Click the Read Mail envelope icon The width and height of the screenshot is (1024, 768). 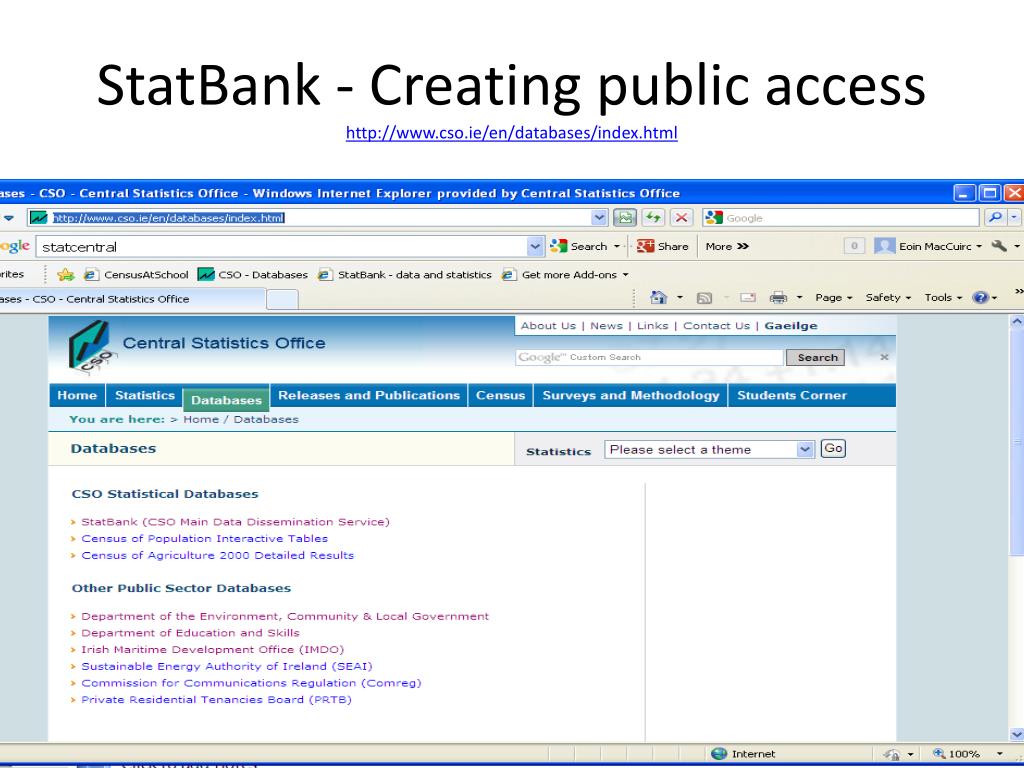click(748, 298)
